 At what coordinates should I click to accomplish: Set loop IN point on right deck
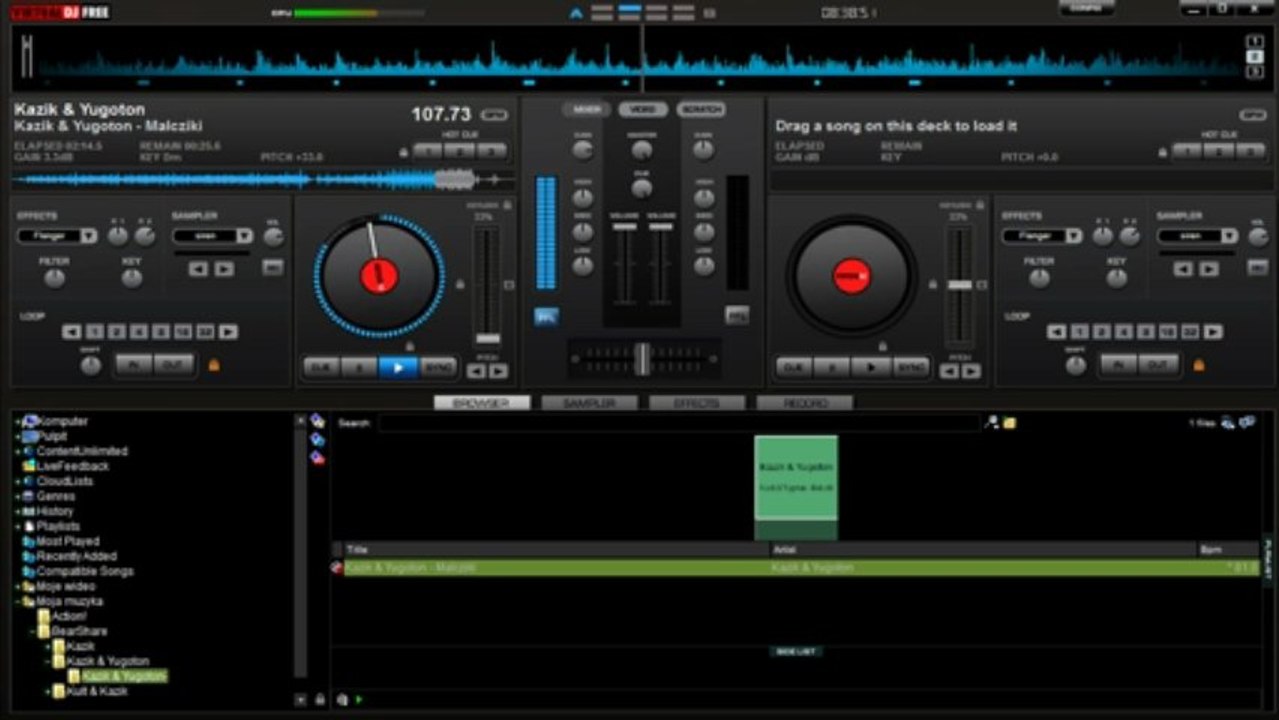[1118, 365]
